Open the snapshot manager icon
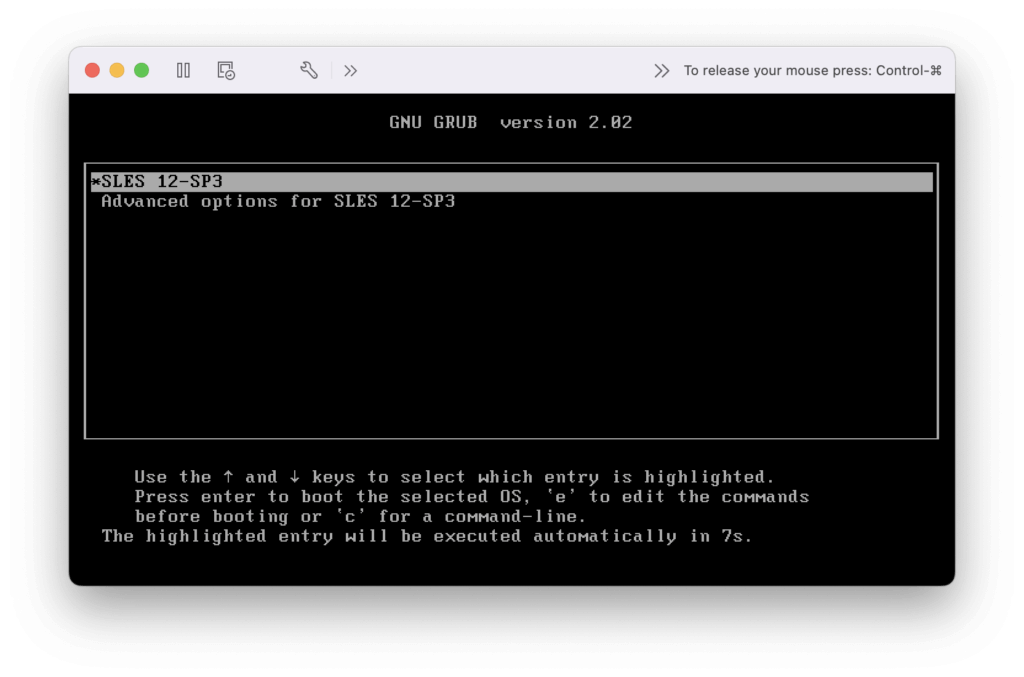The width and height of the screenshot is (1024, 677). coord(226,70)
